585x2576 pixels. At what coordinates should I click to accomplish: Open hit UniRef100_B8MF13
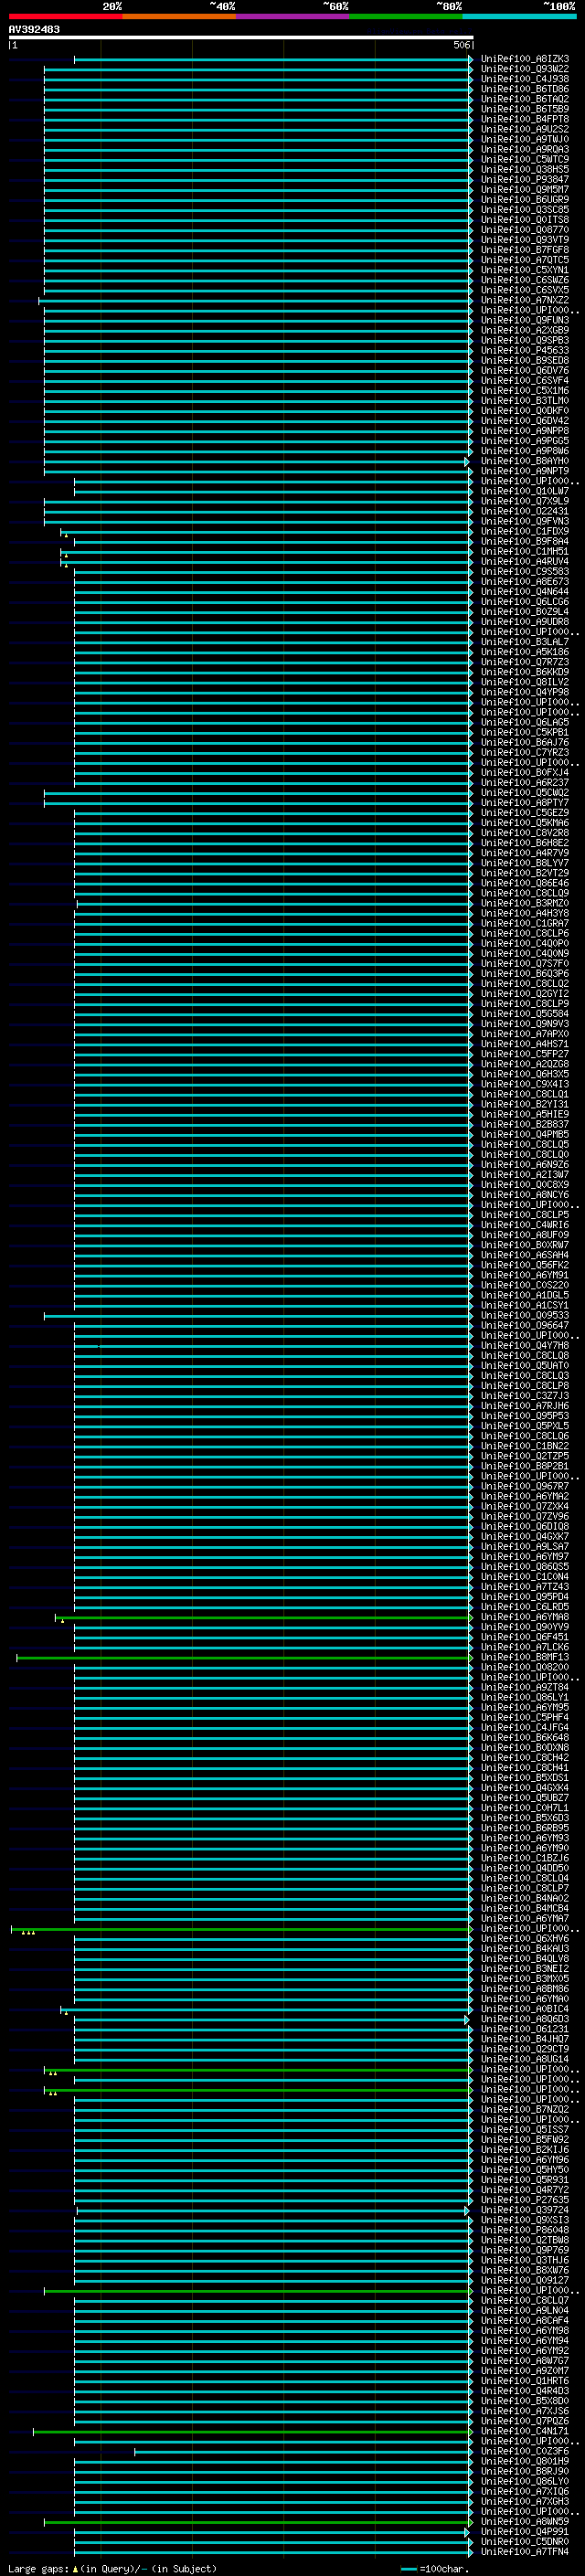click(525, 1657)
